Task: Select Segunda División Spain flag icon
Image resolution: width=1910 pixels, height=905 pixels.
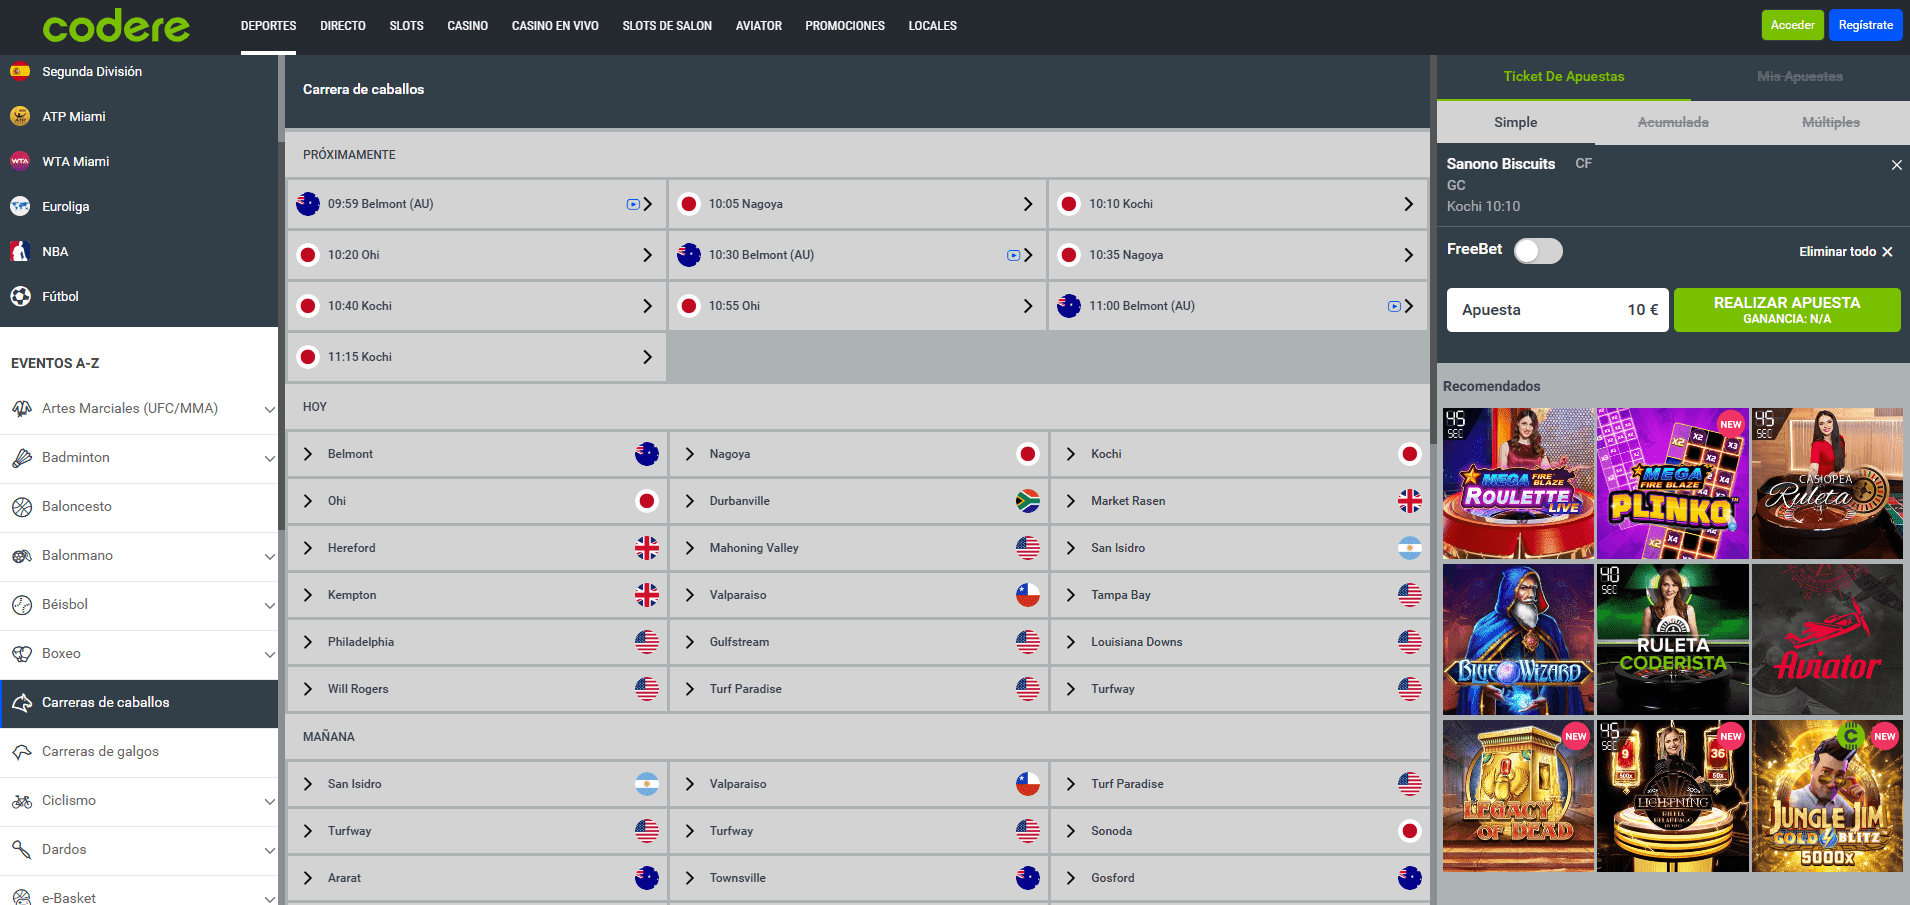Action: tap(20, 71)
